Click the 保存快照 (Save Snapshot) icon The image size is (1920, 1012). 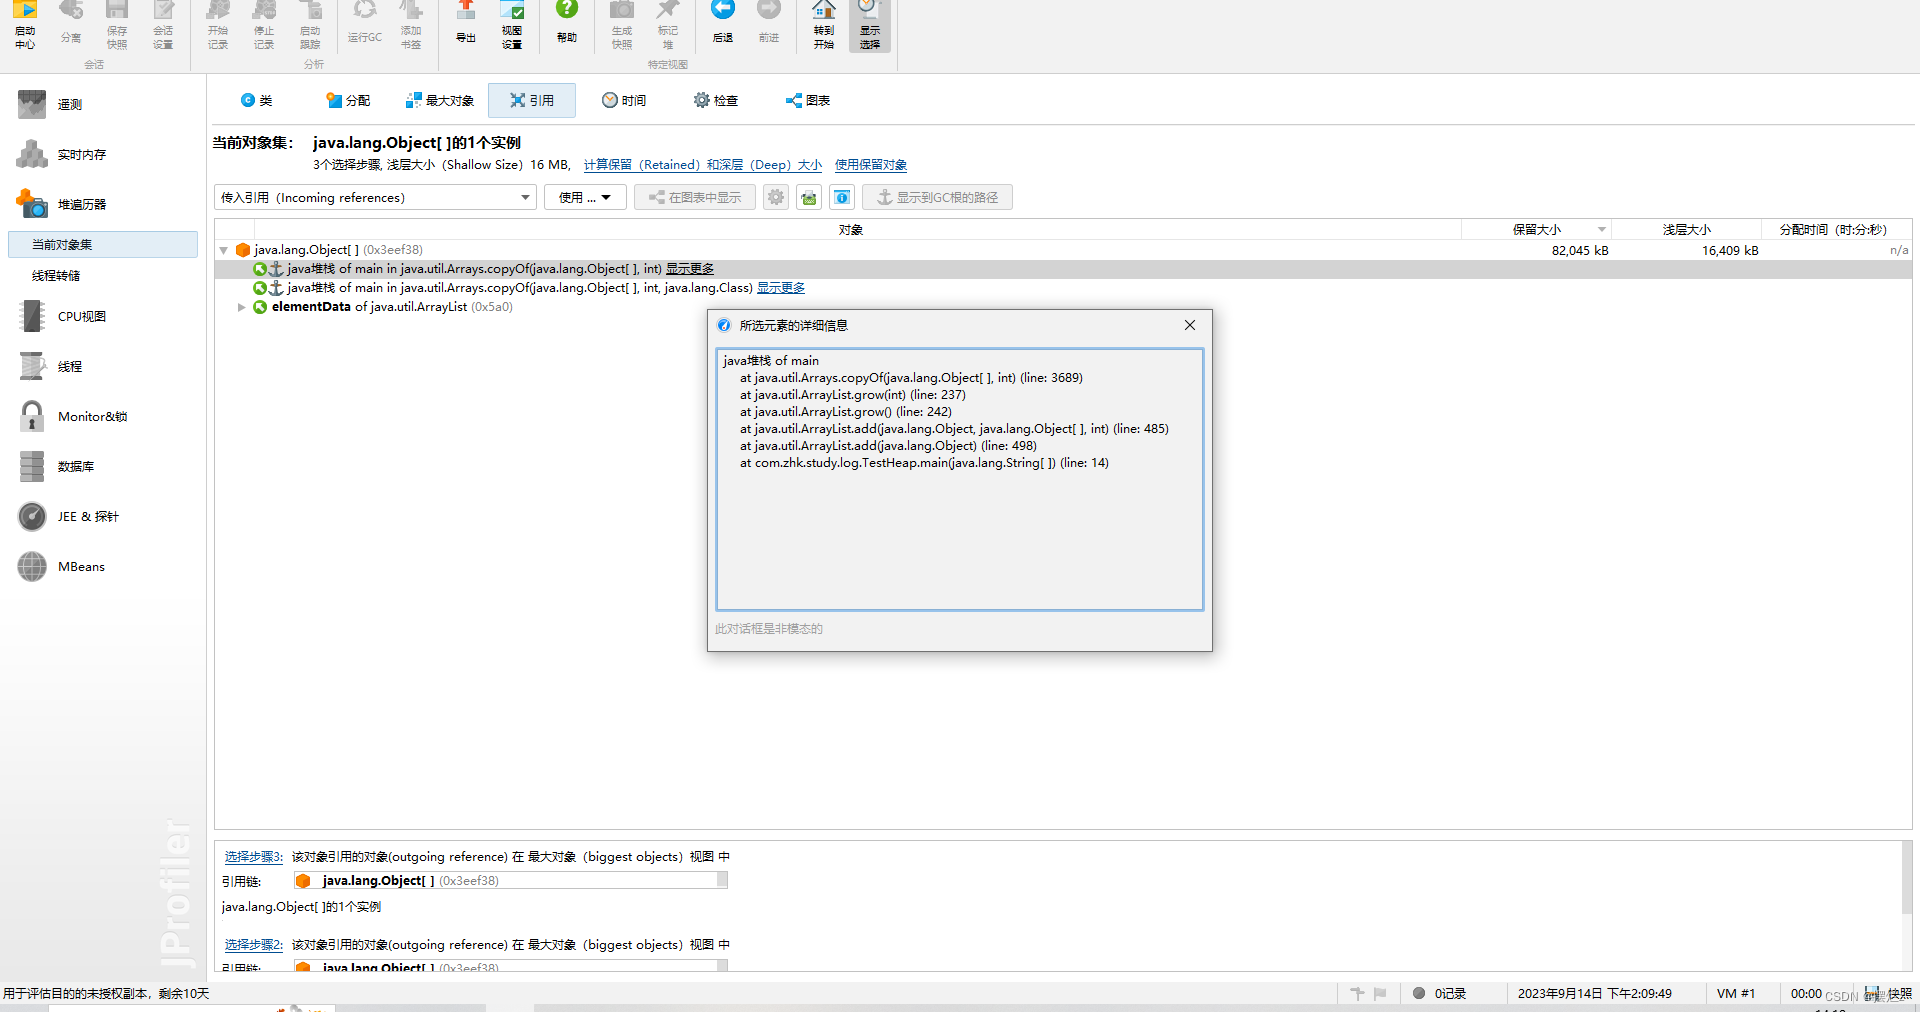(117, 25)
